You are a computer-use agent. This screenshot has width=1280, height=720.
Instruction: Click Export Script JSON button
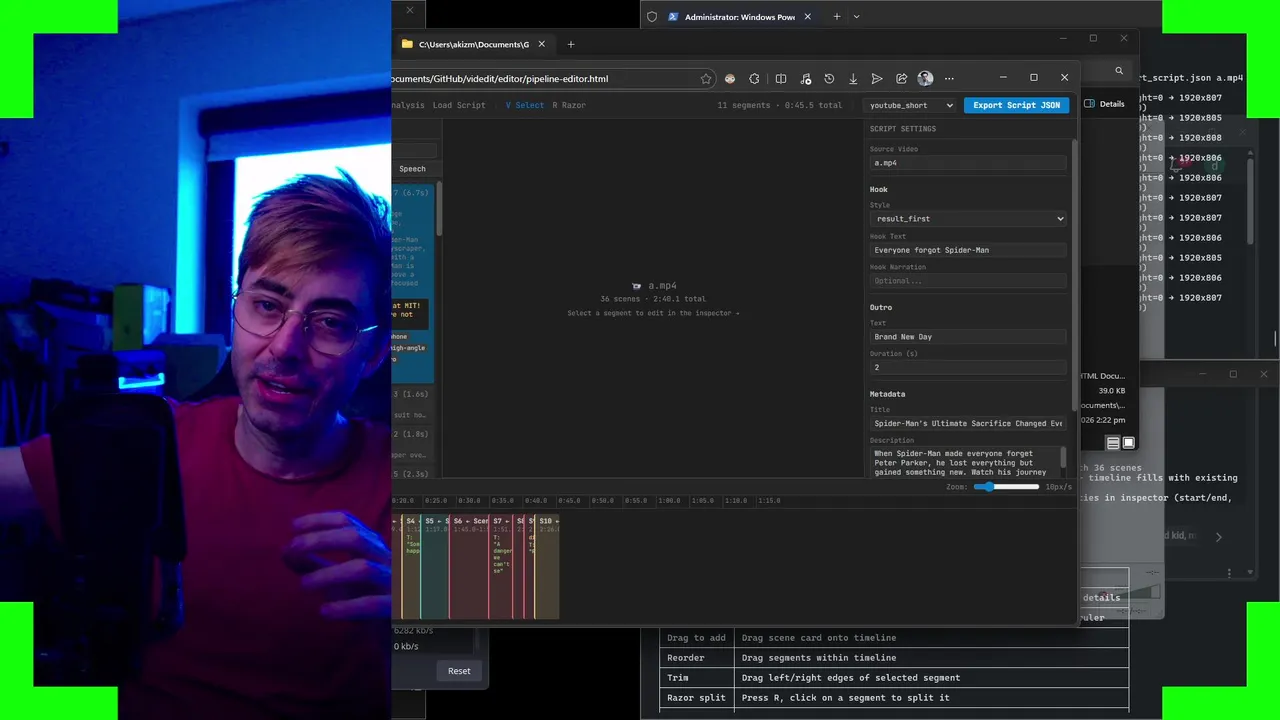1016,105
